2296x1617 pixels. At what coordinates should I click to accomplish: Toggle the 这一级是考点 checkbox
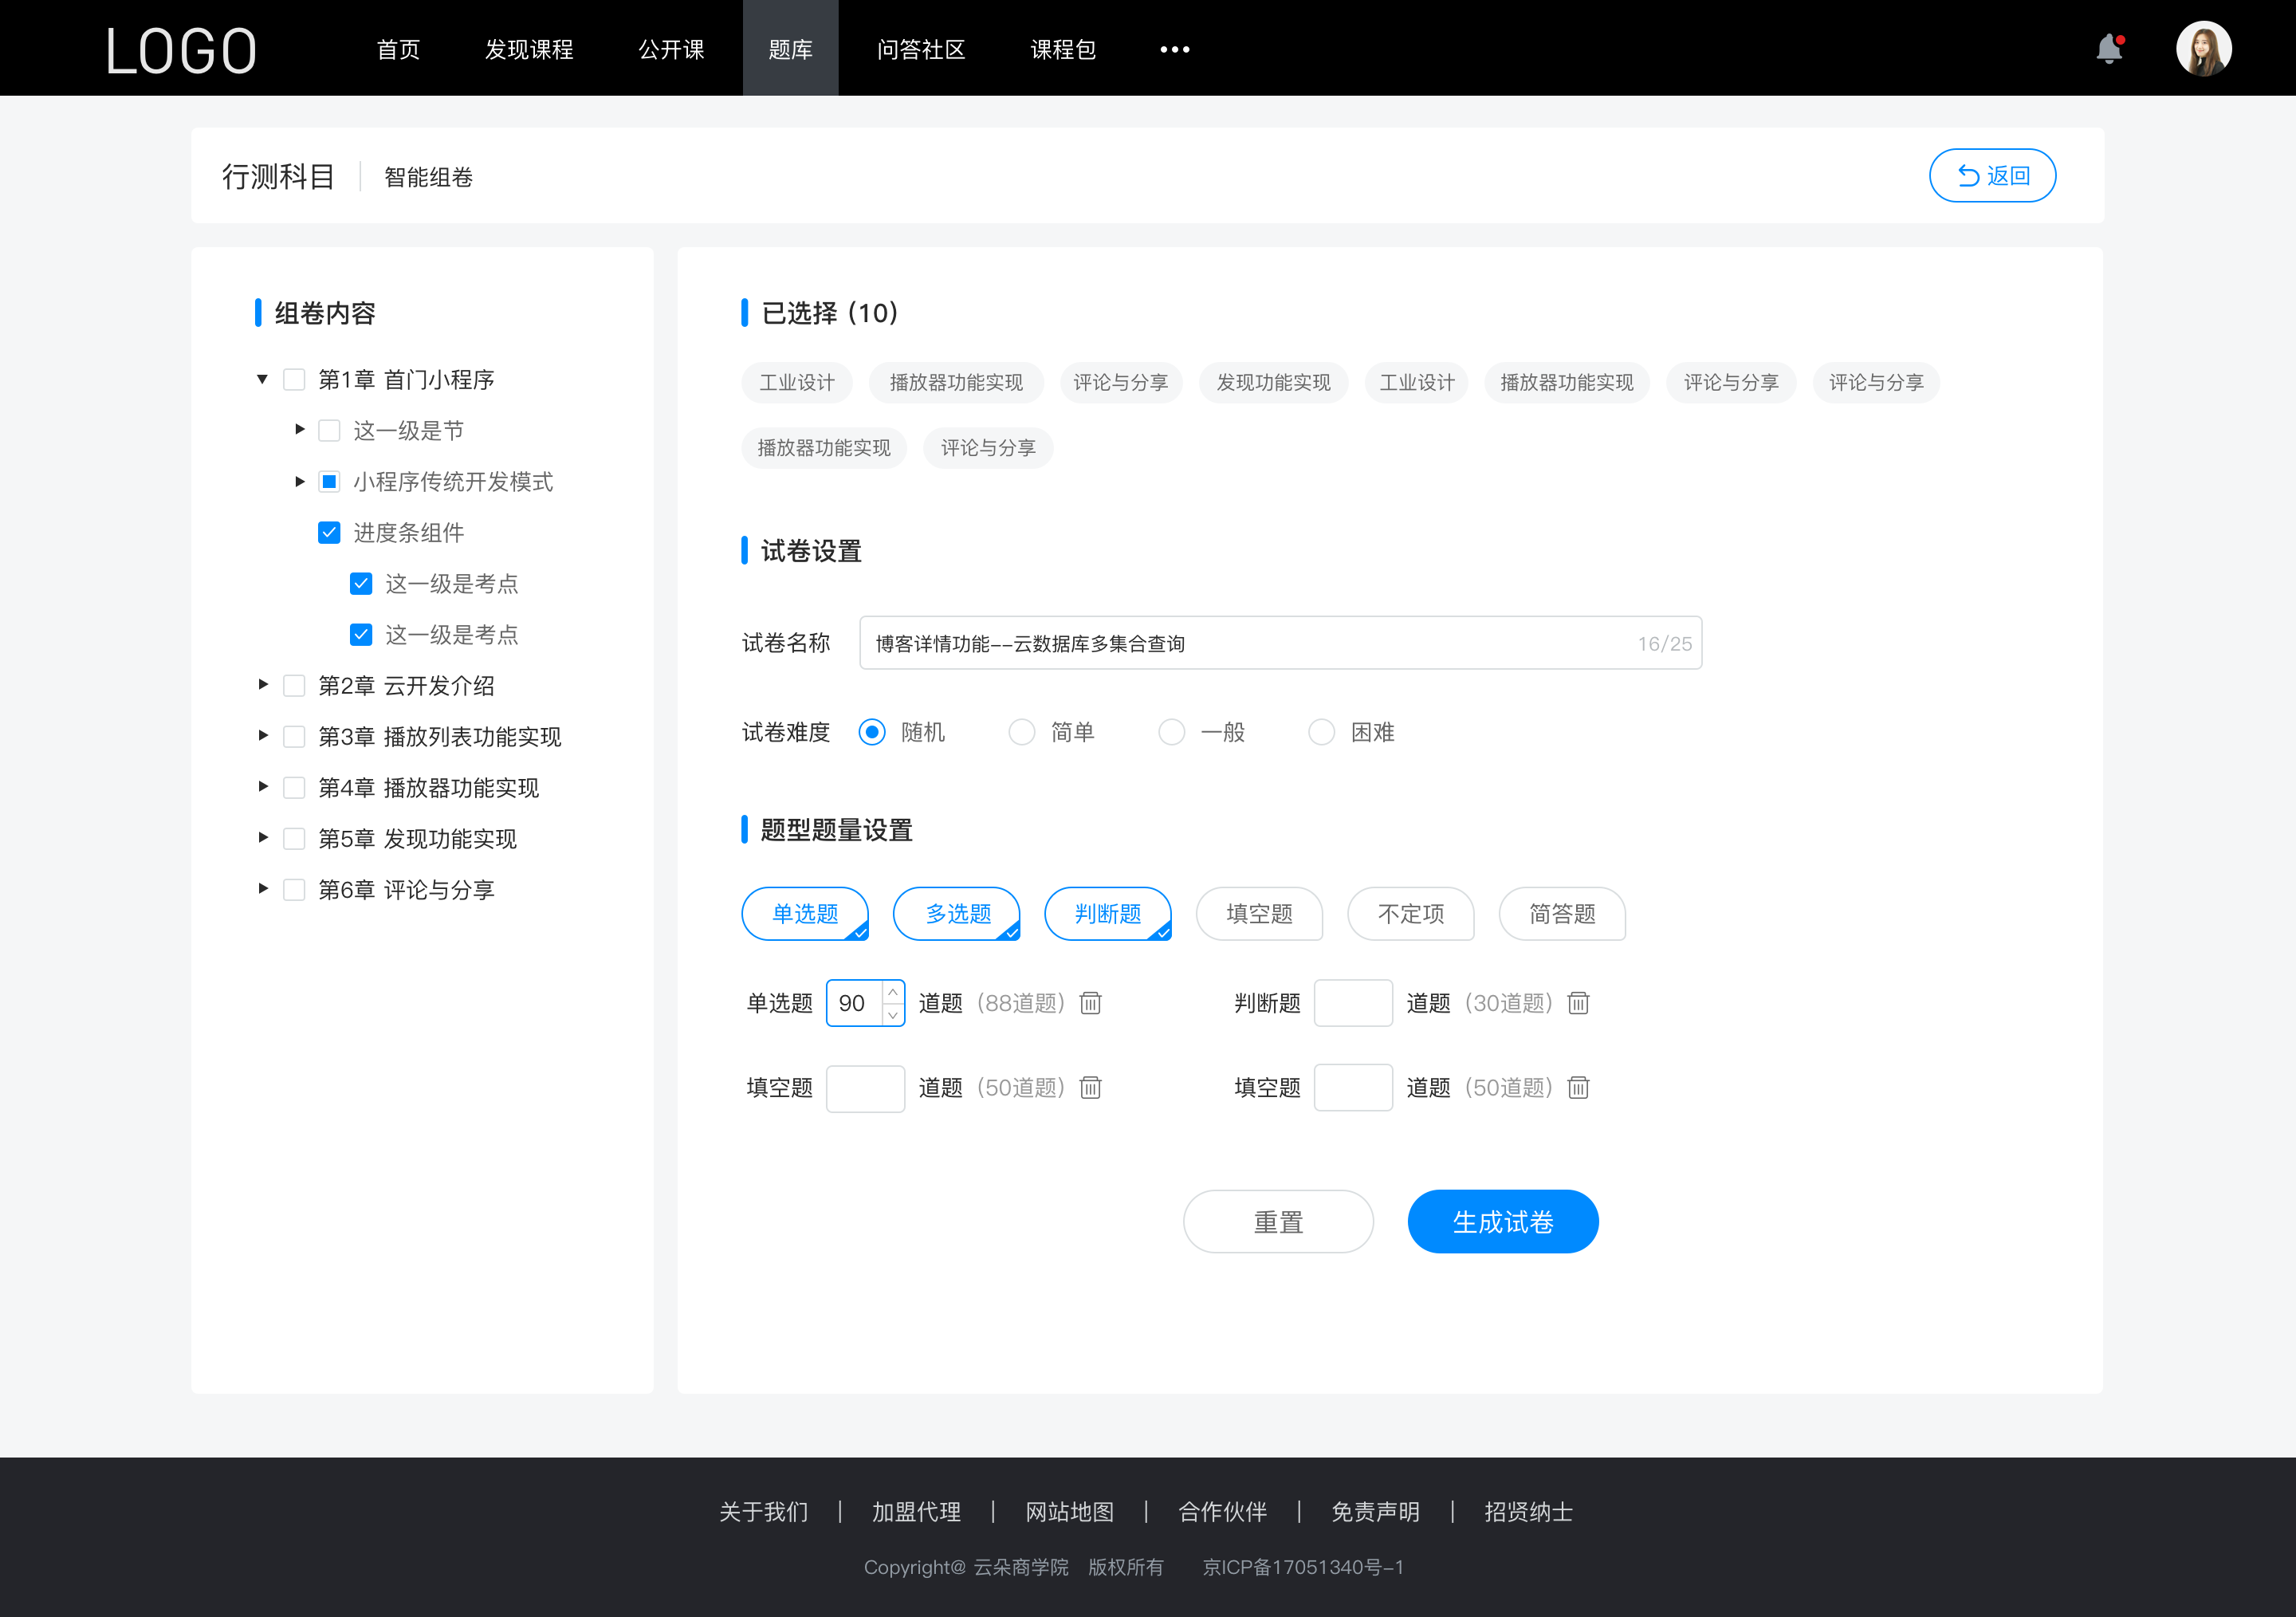click(x=359, y=583)
